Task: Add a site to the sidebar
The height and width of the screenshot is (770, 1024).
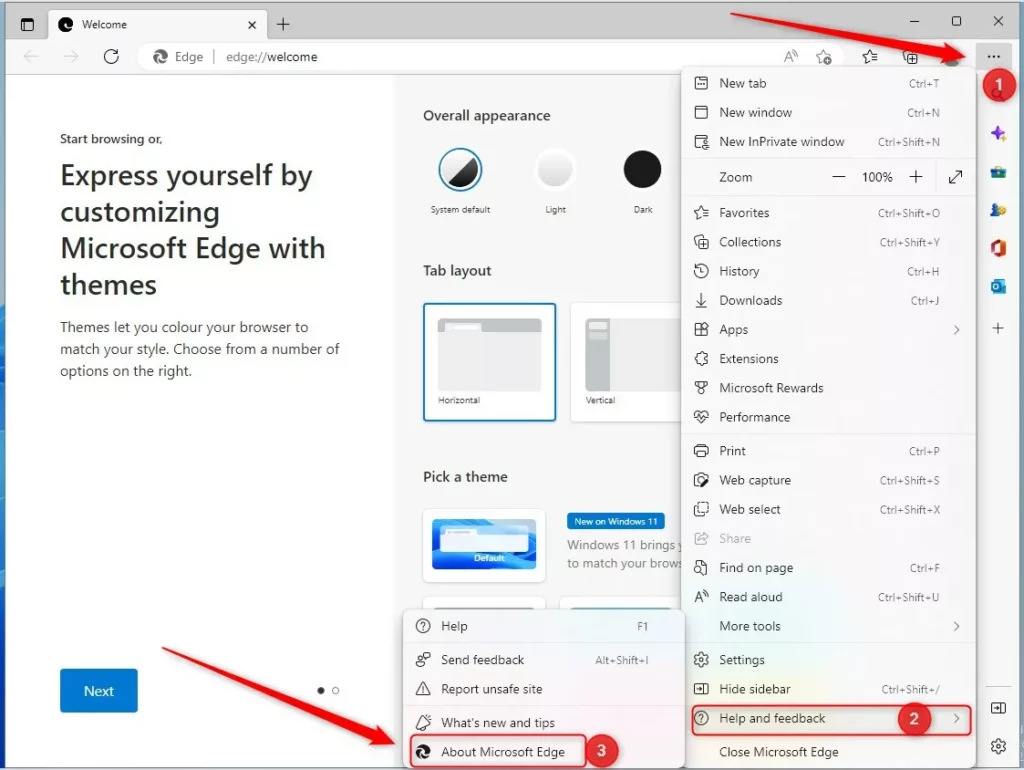Action: tap(998, 328)
